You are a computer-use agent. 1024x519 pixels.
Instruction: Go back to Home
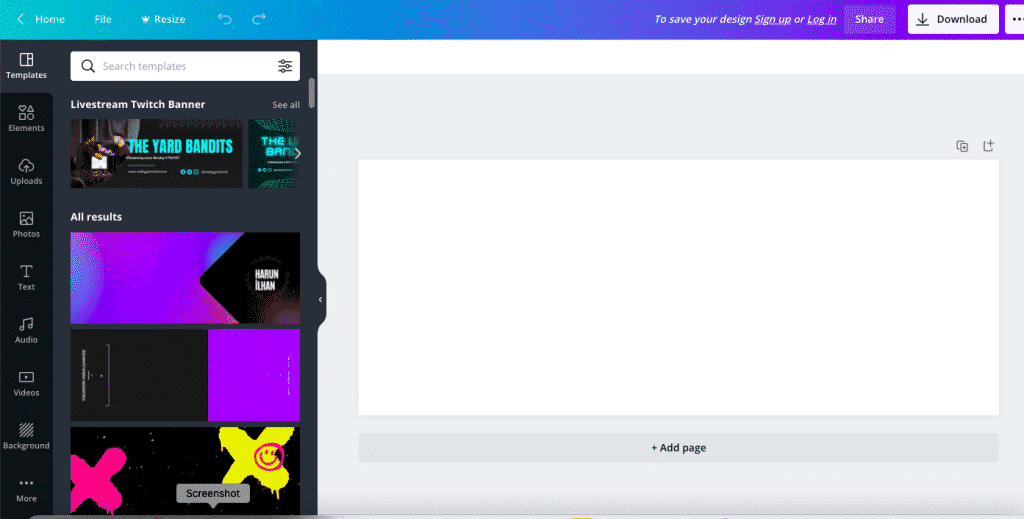click(x=40, y=19)
